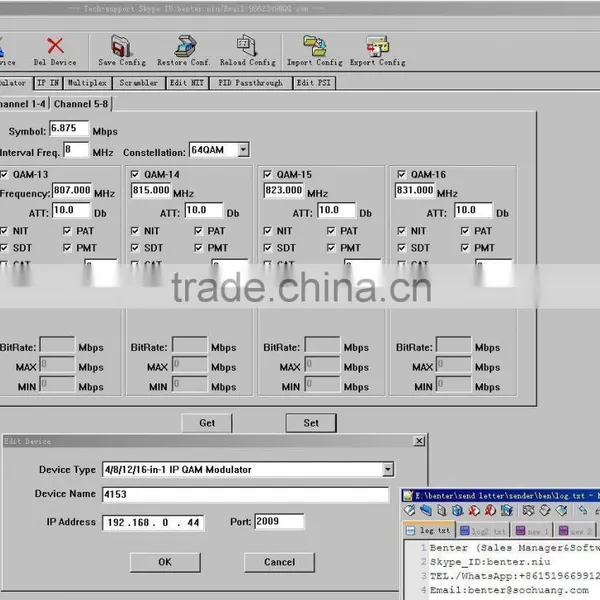The image size is (600, 600).
Task: Click the Set button
Action: [311, 423]
